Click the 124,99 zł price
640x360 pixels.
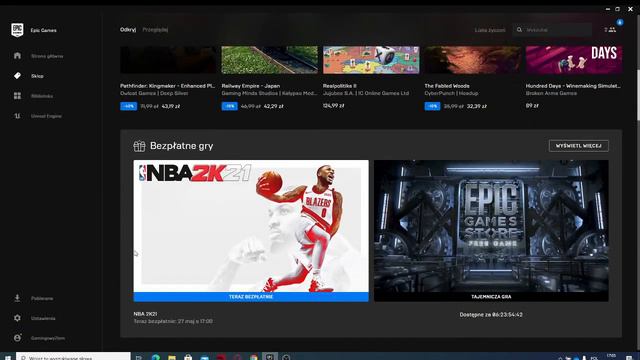coord(333,106)
